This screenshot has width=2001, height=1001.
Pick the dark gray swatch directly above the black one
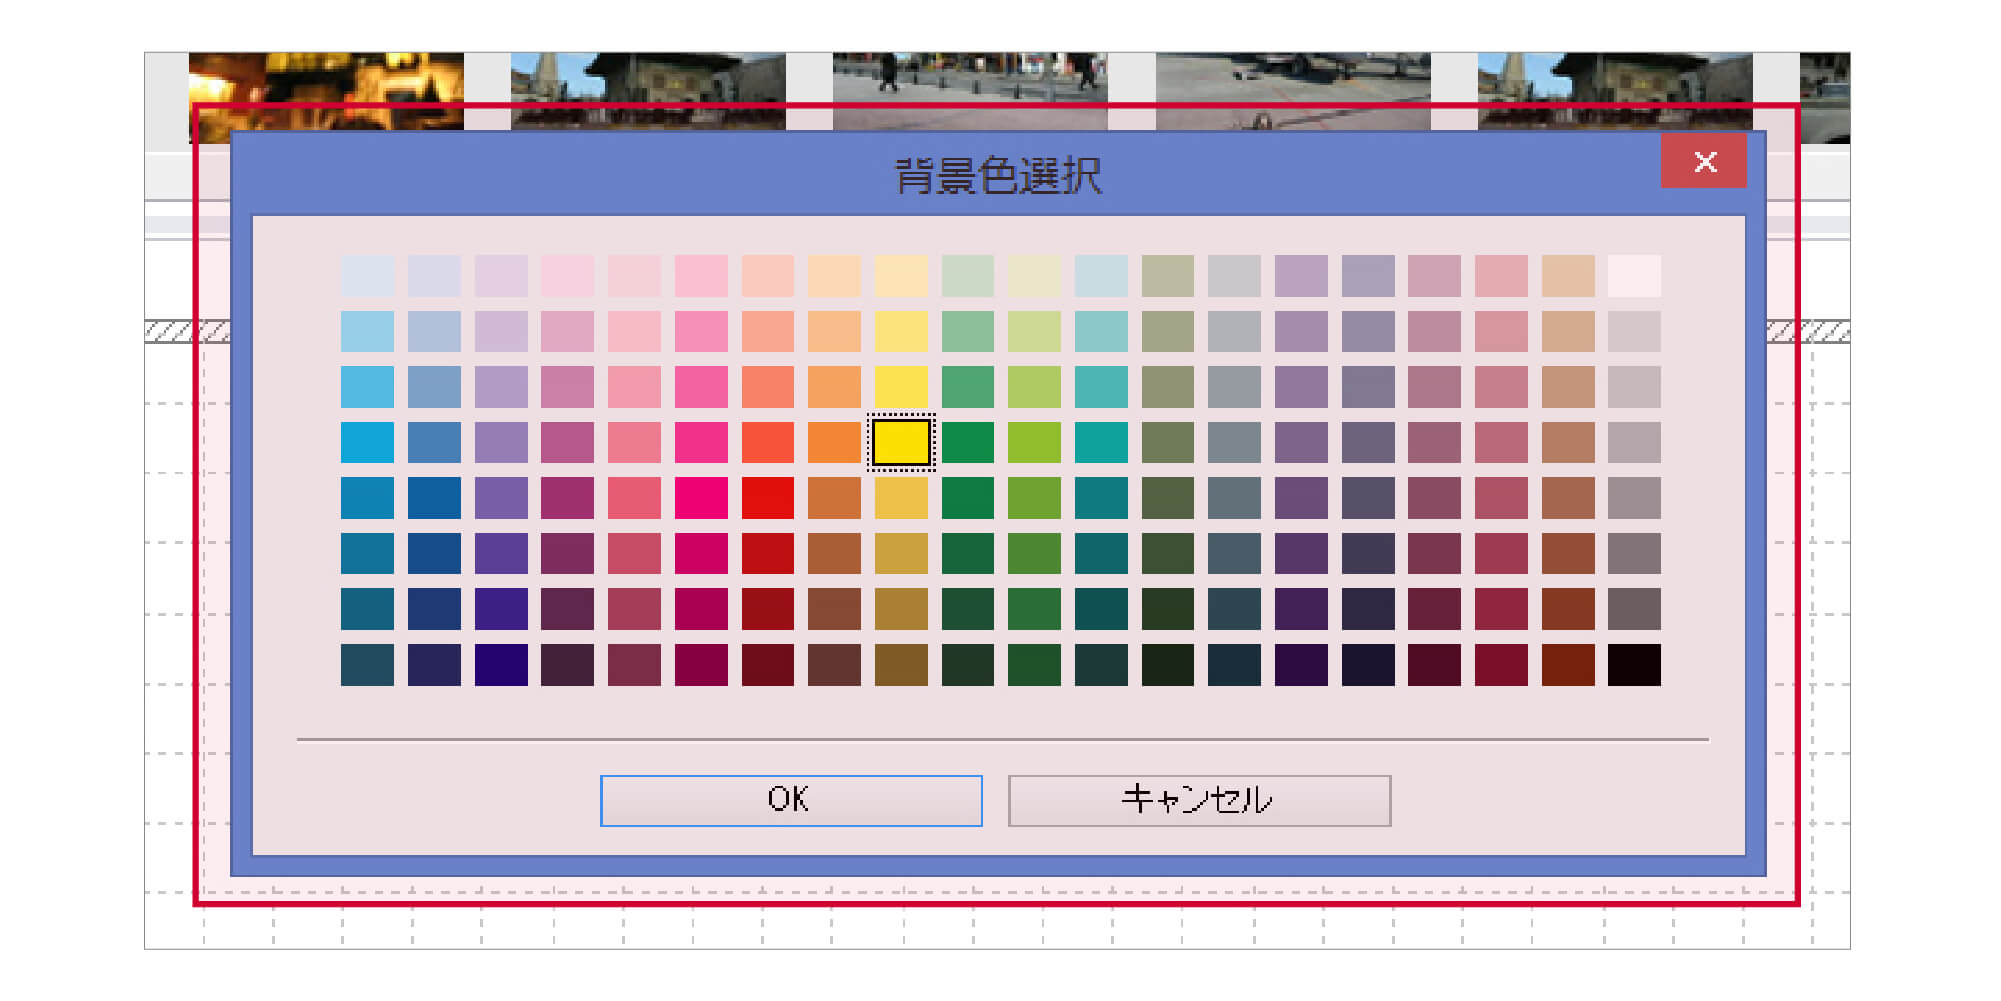point(1634,609)
